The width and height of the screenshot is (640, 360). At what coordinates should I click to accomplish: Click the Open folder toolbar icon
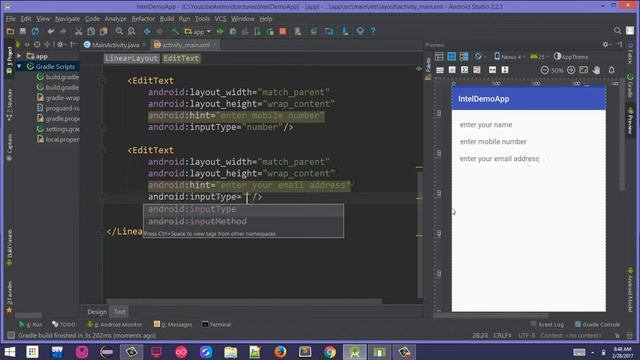(x=10, y=31)
